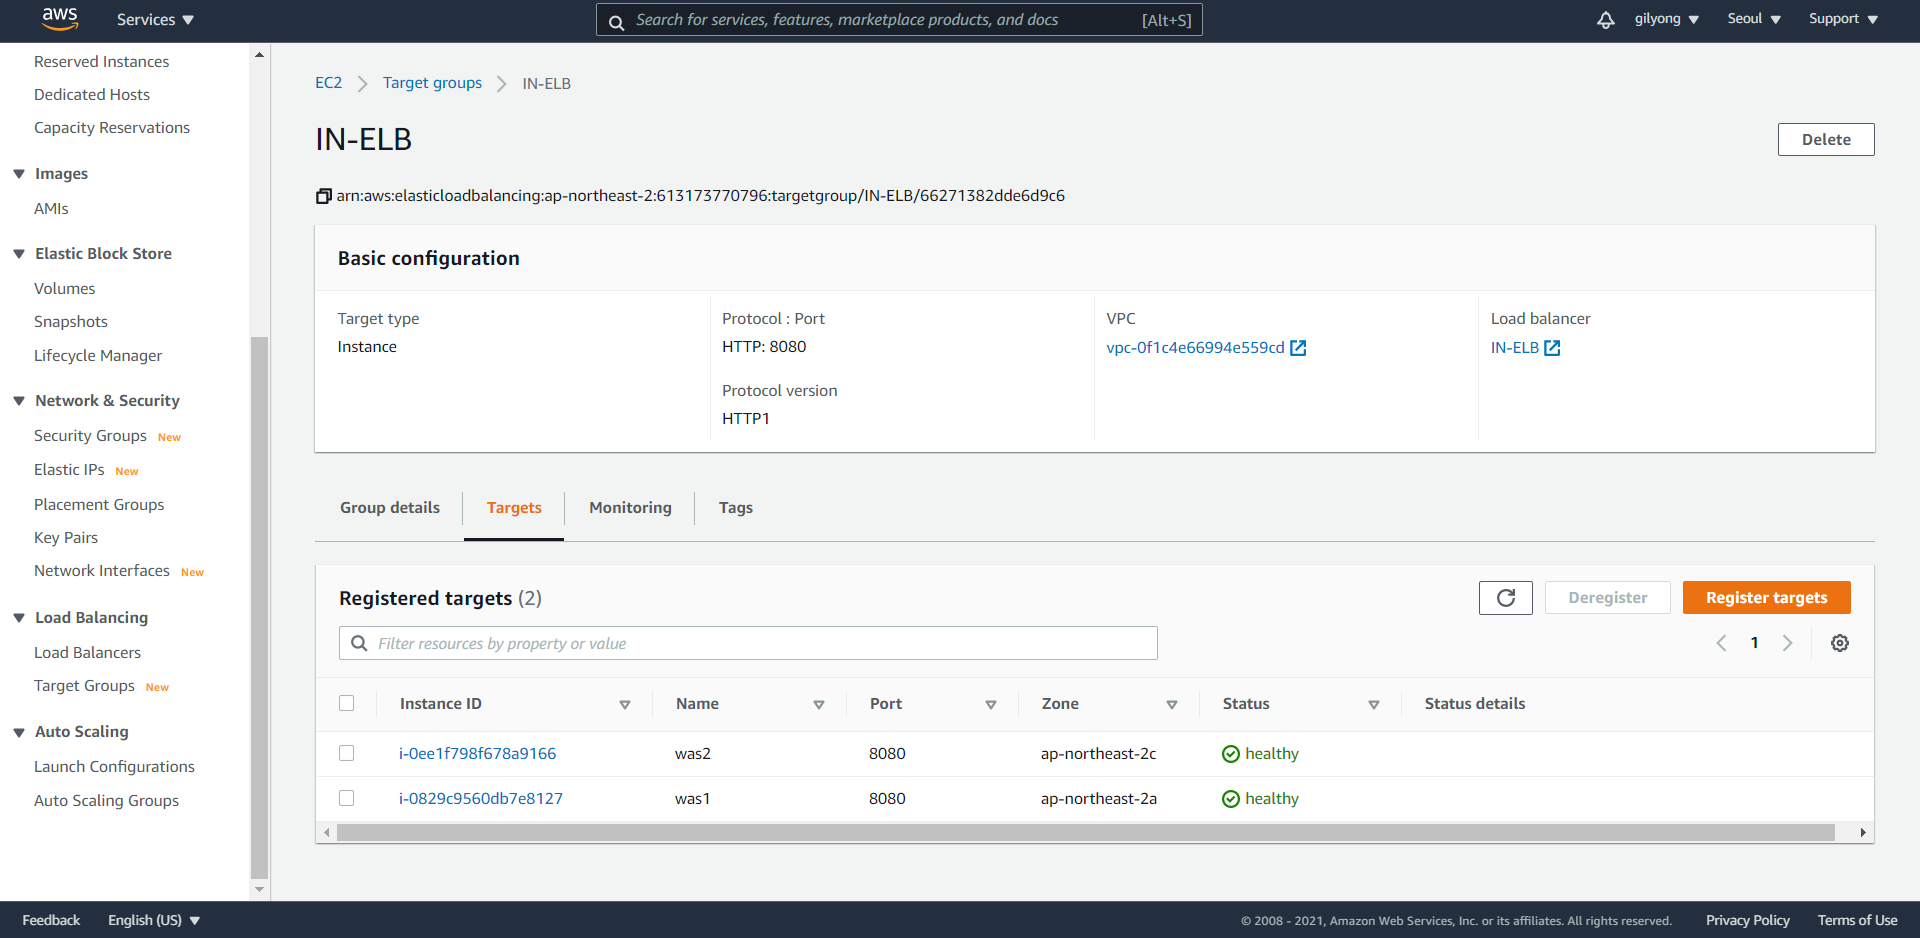Open Key Pairs in sidebar
Screen dimensions: 1920x938
point(66,538)
